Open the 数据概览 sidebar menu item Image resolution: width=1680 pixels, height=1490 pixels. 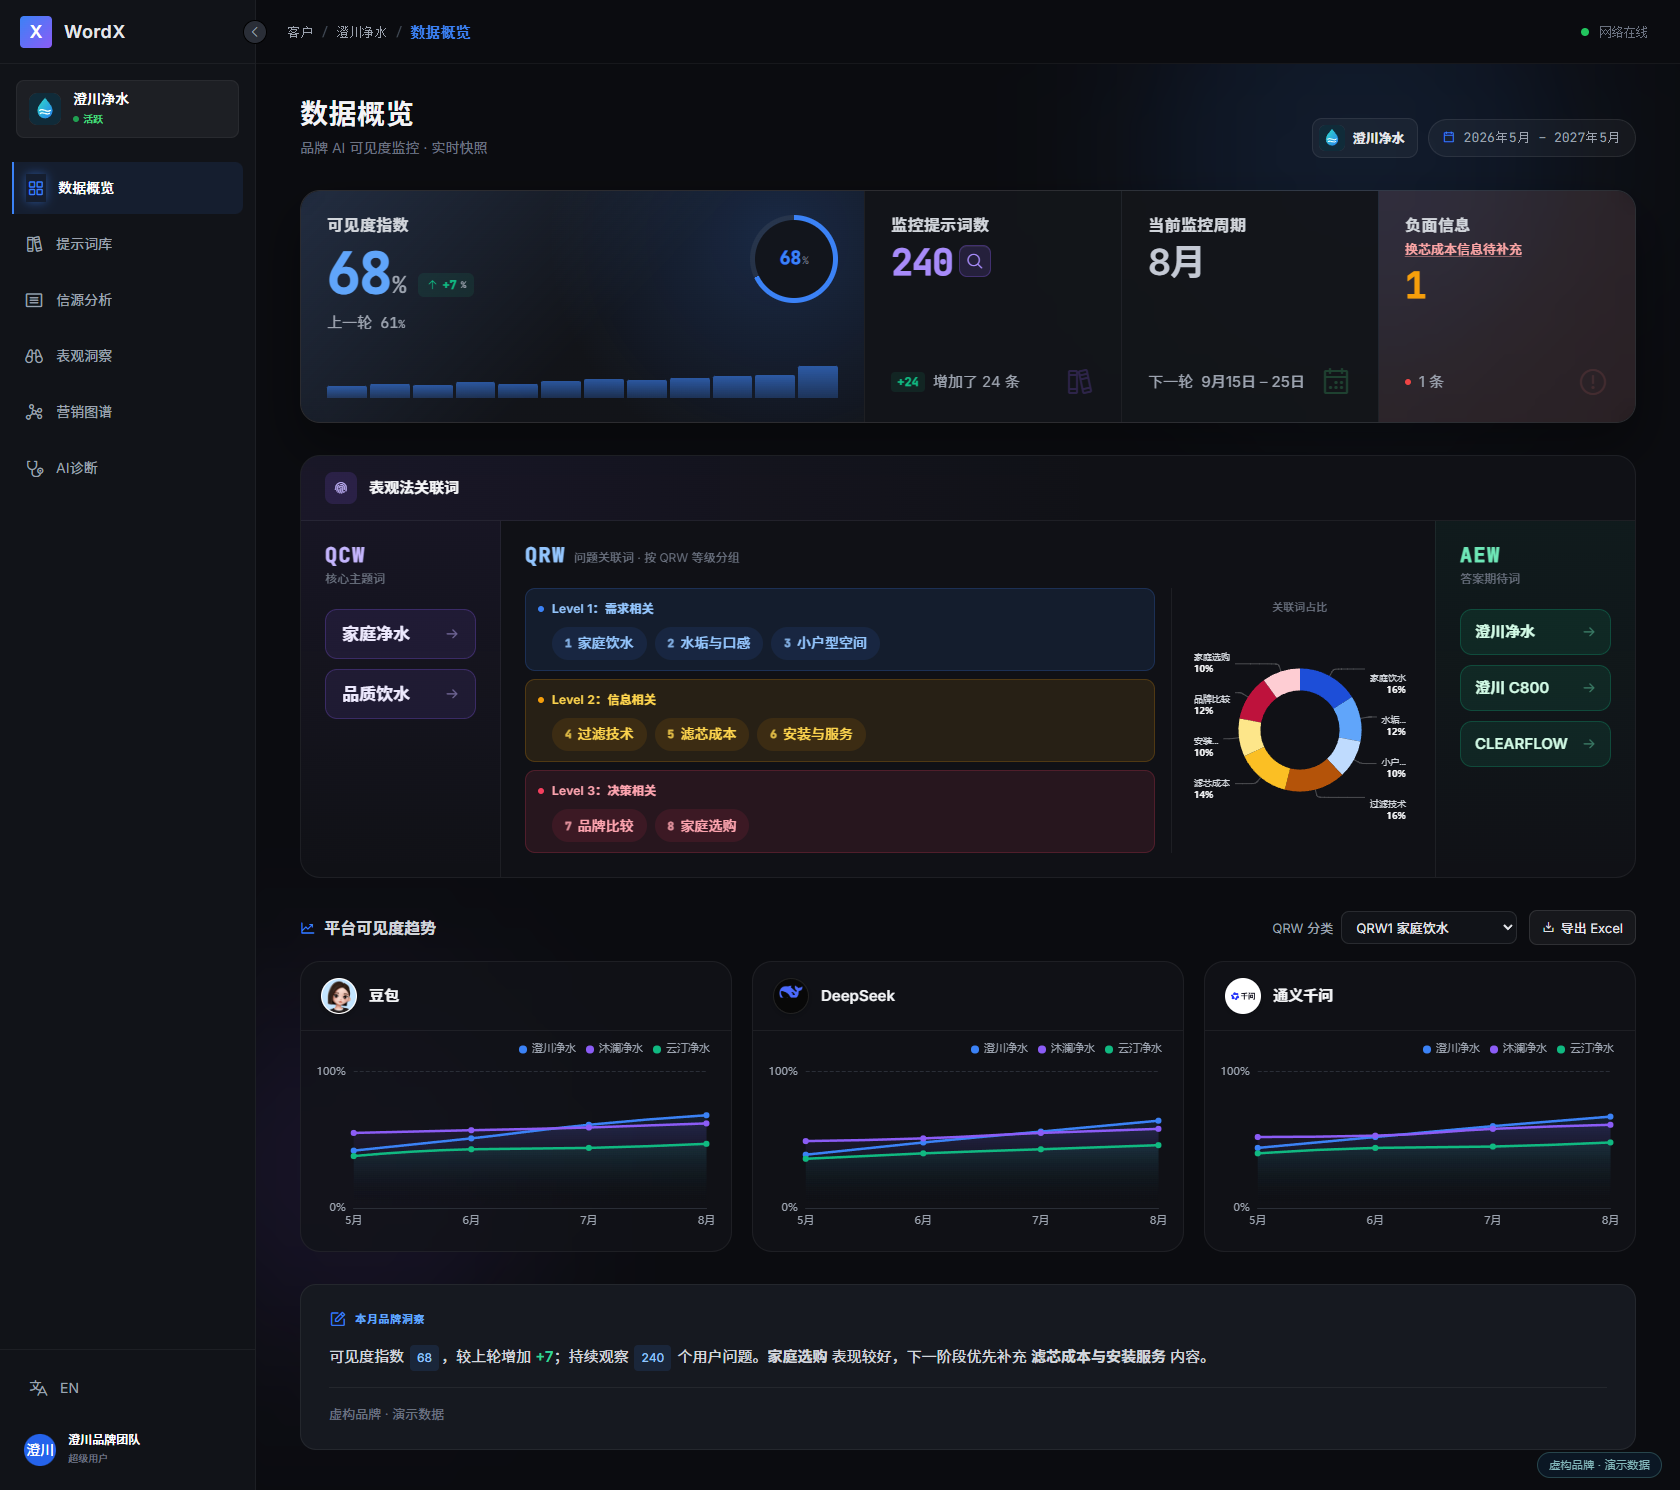[127, 188]
